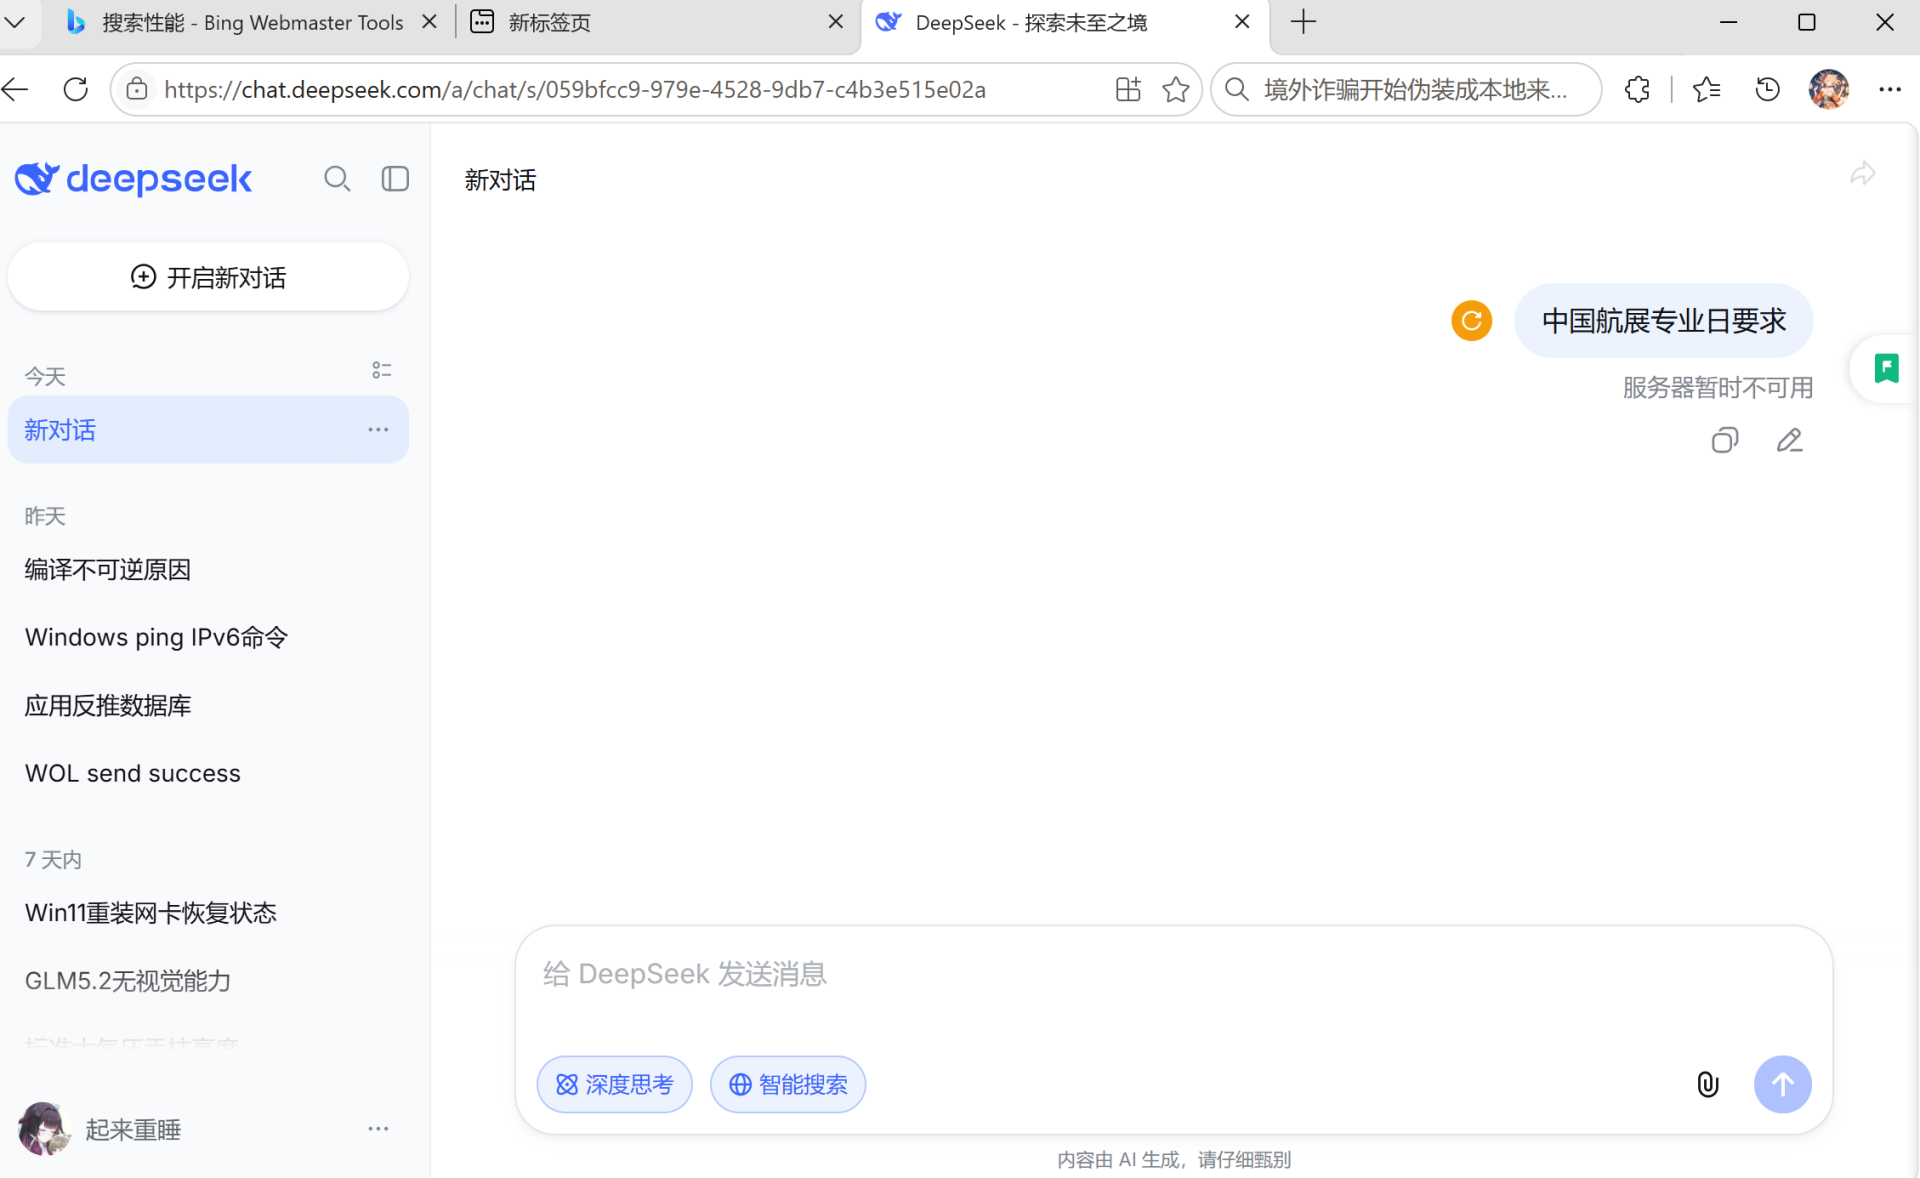
Task: Switch to the 新标签页 tab
Action: 656,22
